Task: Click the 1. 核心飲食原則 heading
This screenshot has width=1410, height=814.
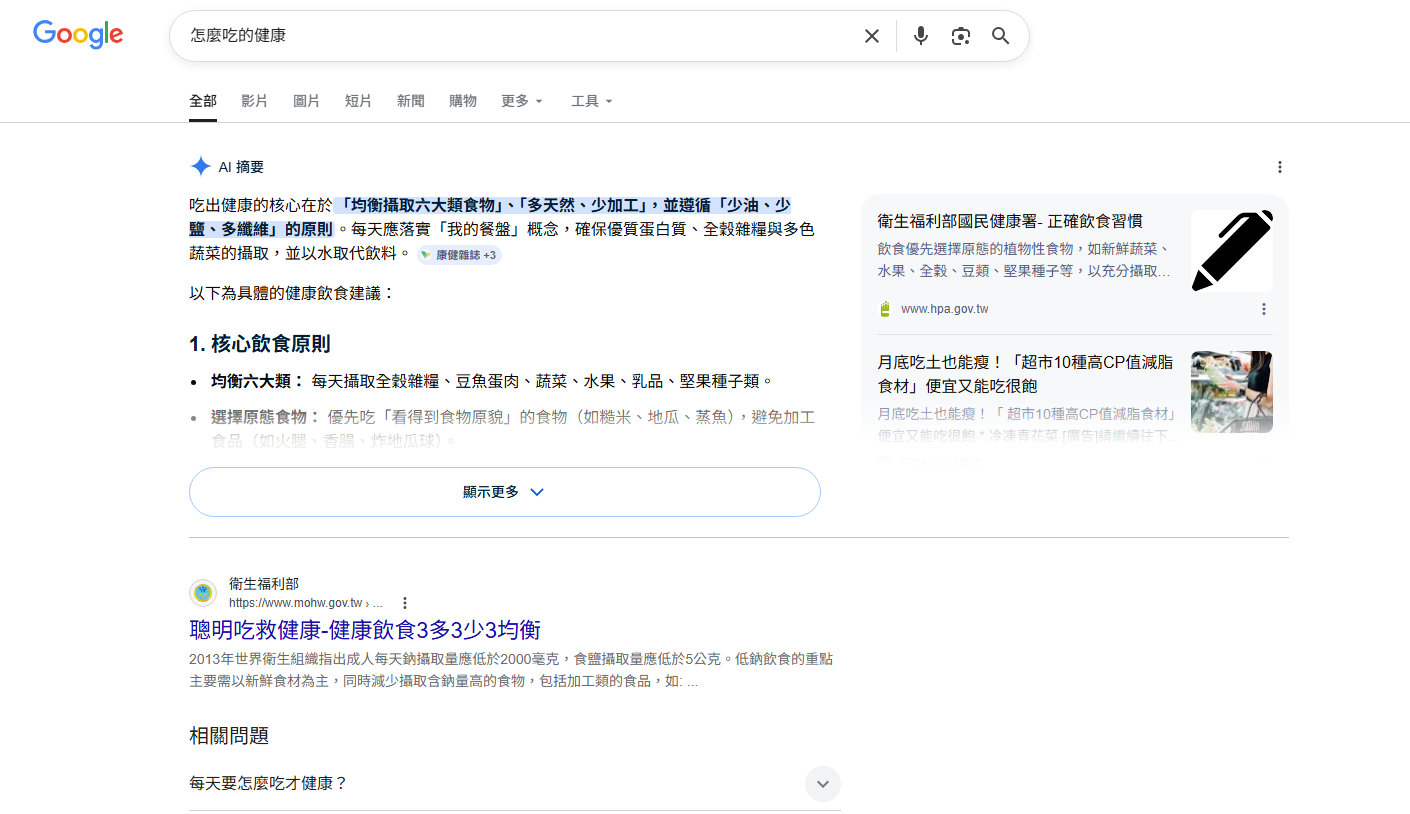Action: [x=259, y=344]
